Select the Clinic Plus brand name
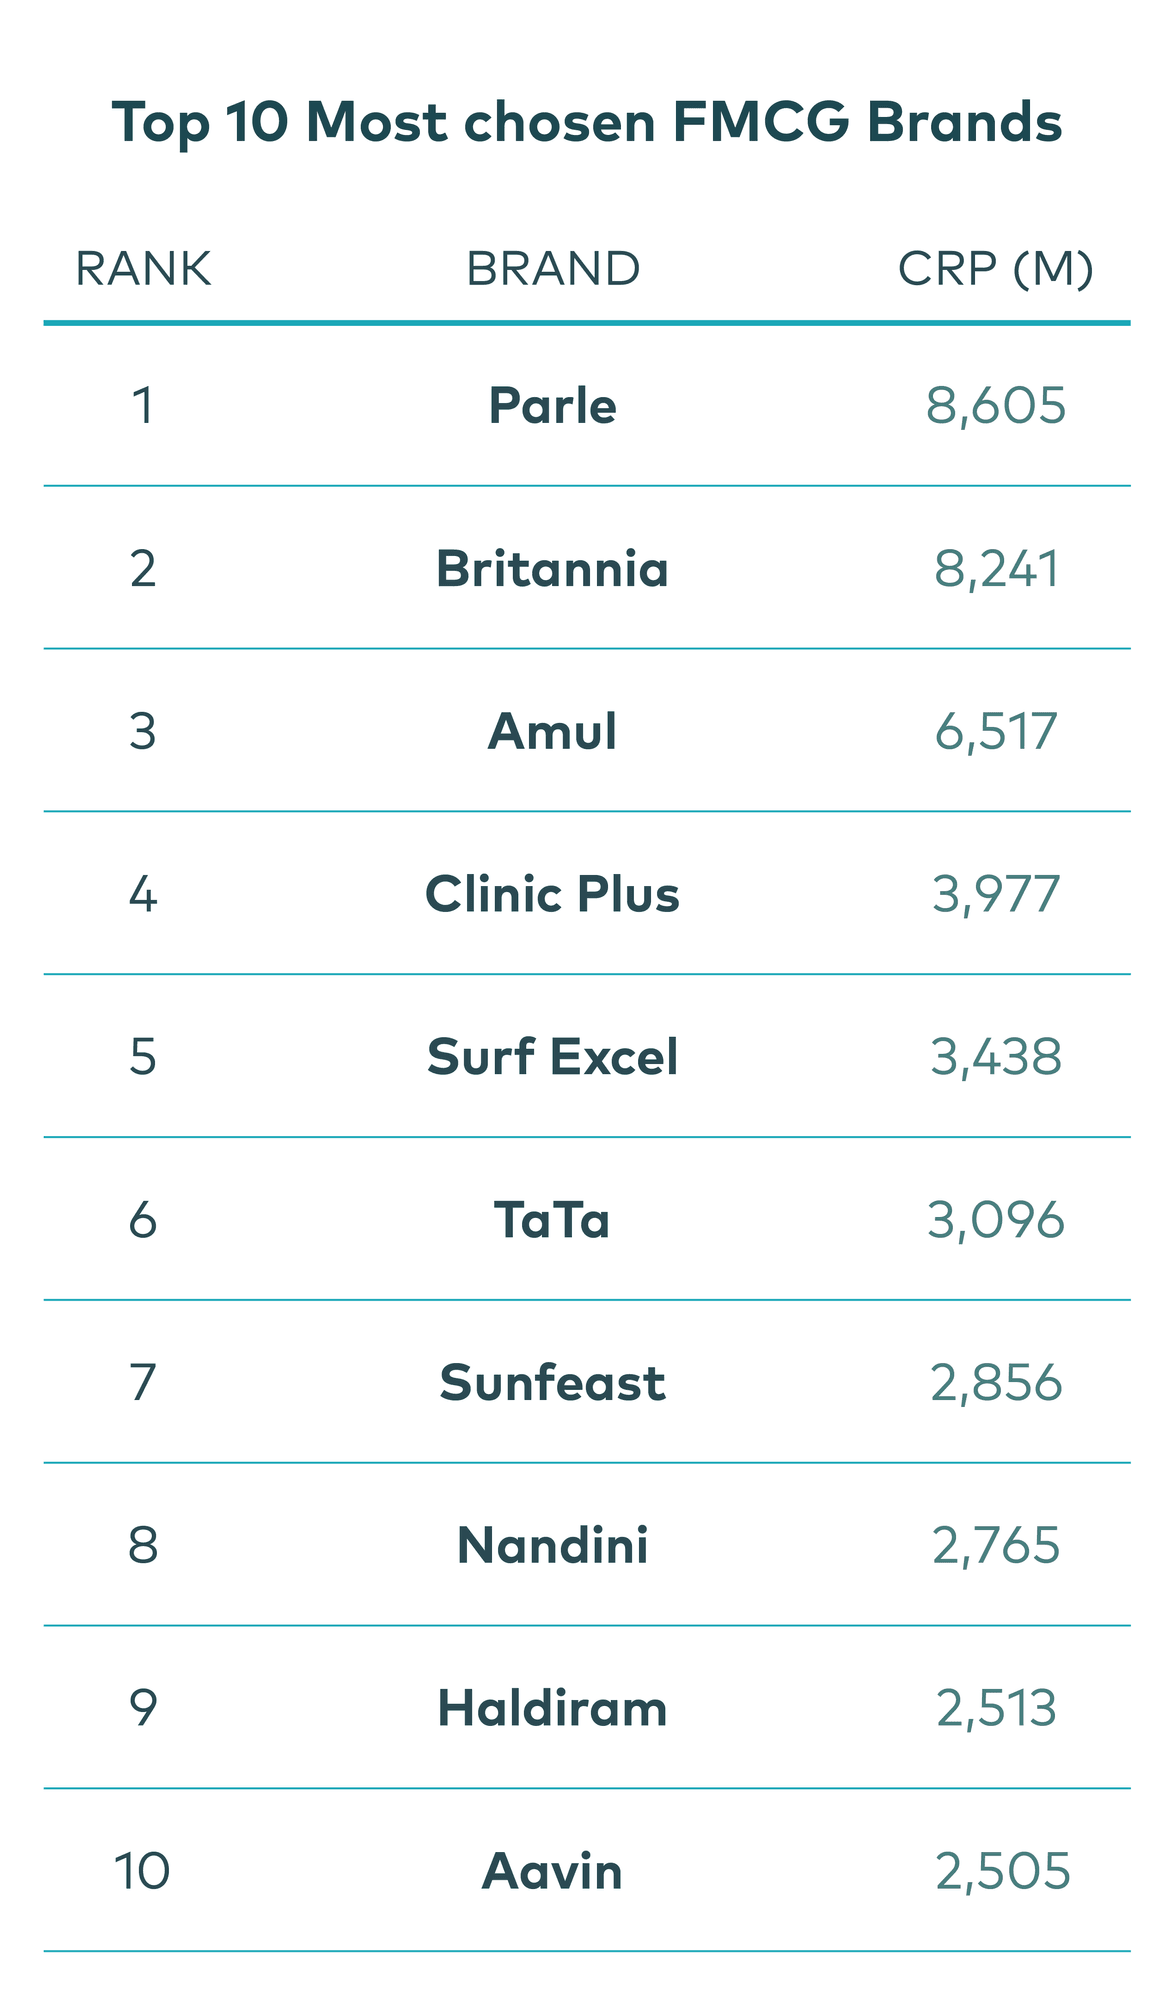The image size is (1174, 2000). [553, 894]
